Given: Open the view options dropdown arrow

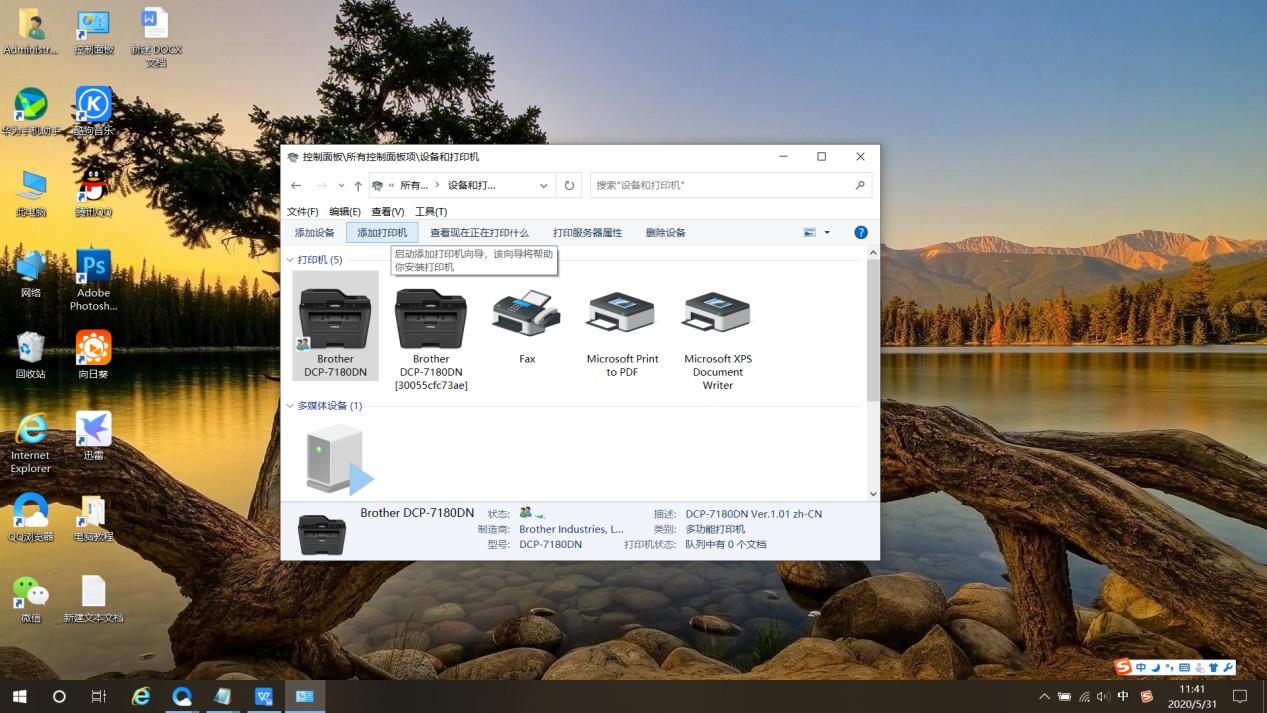Looking at the screenshot, I should click(x=827, y=233).
